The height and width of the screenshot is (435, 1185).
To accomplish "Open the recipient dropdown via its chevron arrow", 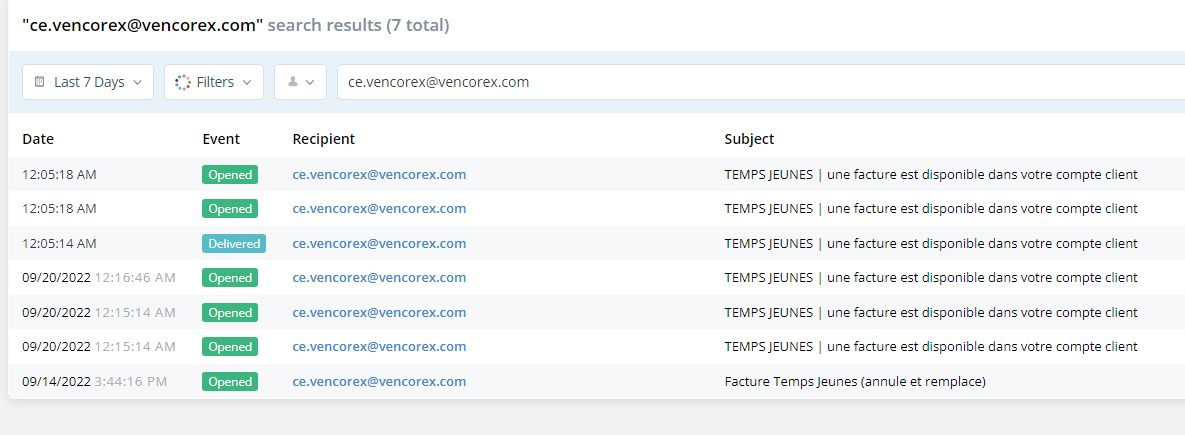I will [310, 82].
